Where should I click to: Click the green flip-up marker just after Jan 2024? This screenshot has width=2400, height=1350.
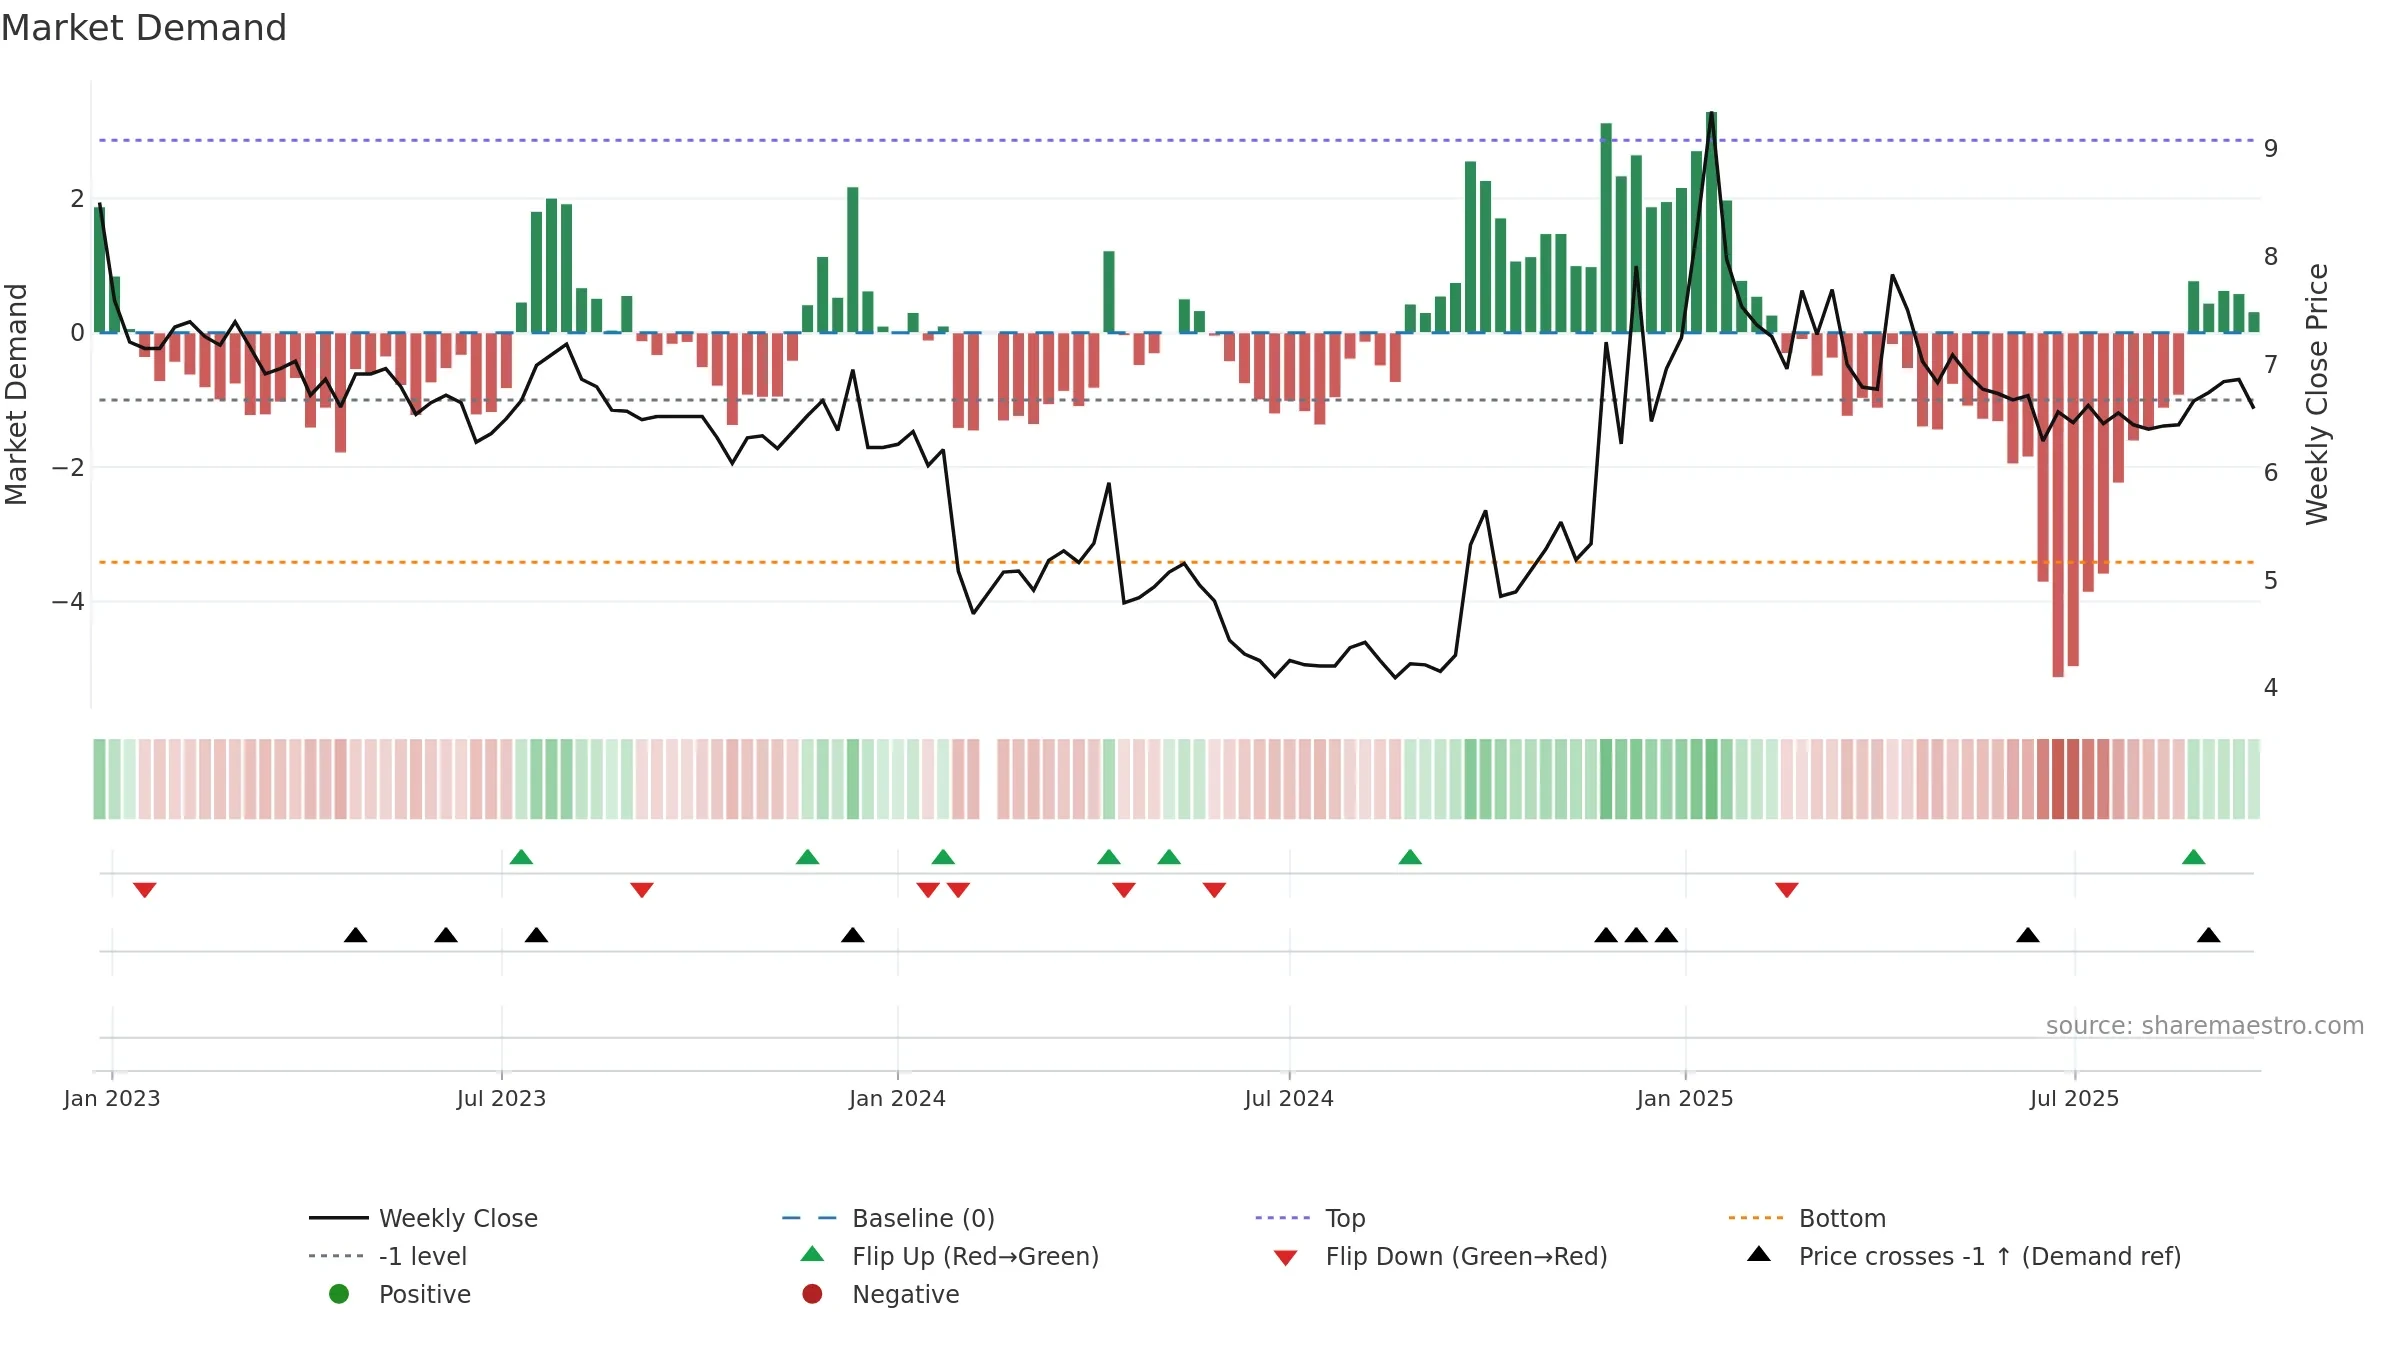pos(943,857)
